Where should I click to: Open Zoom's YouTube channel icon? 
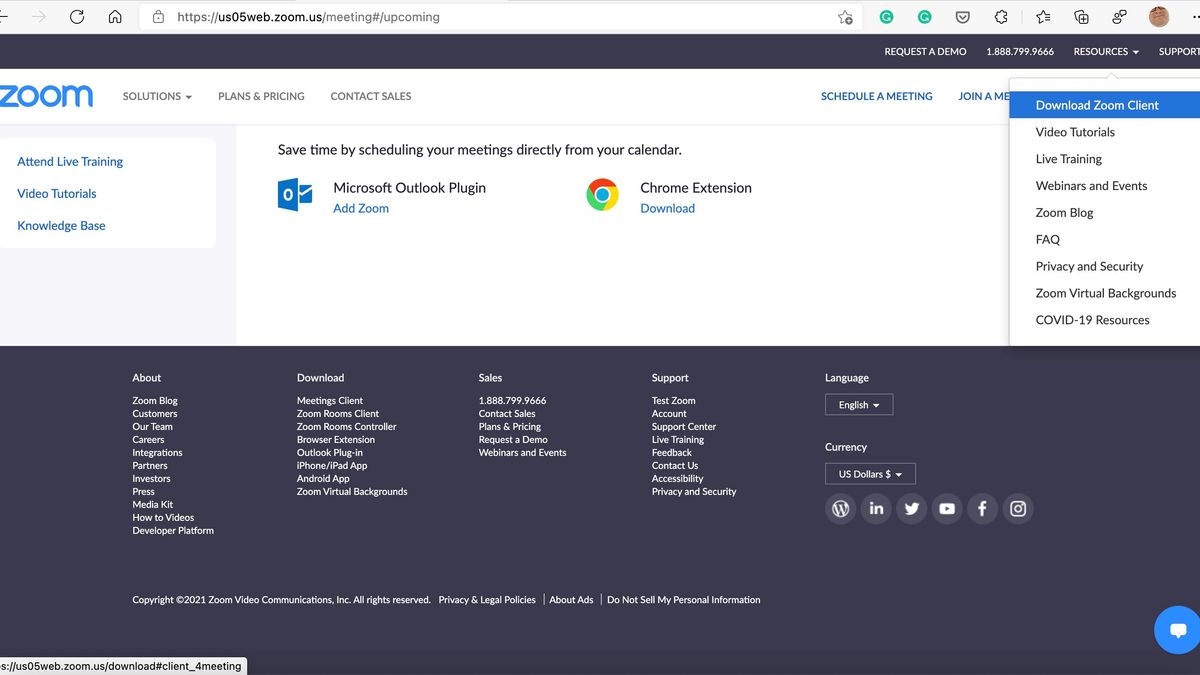point(947,509)
